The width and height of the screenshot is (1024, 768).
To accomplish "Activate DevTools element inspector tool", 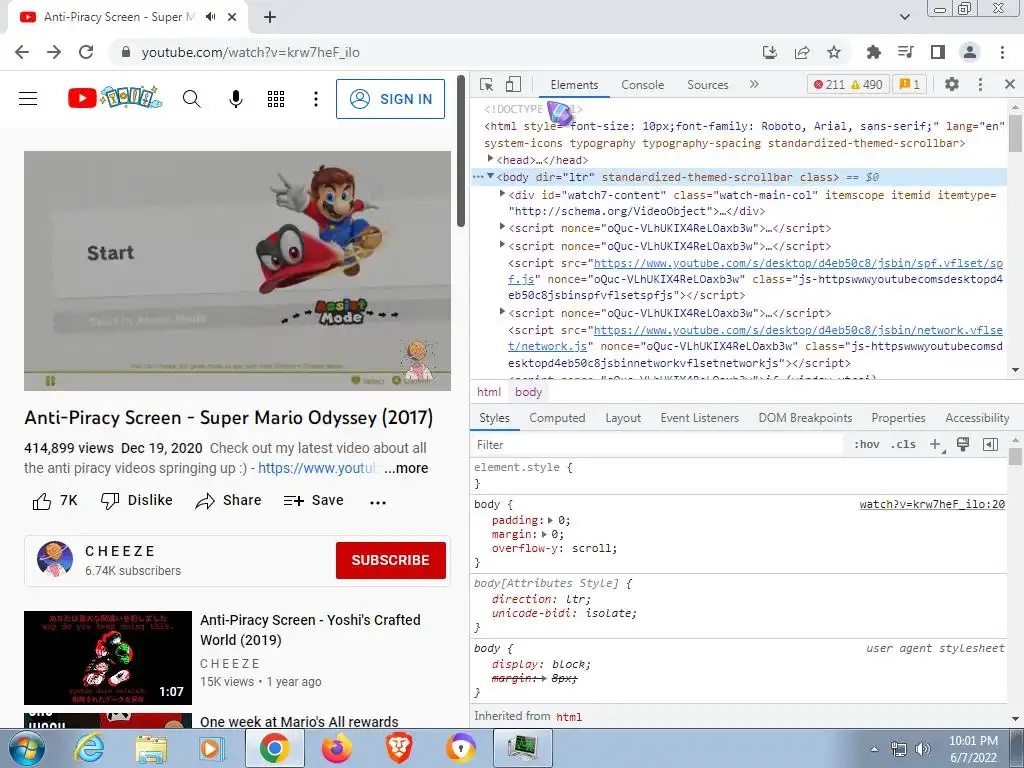I will pos(487,84).
